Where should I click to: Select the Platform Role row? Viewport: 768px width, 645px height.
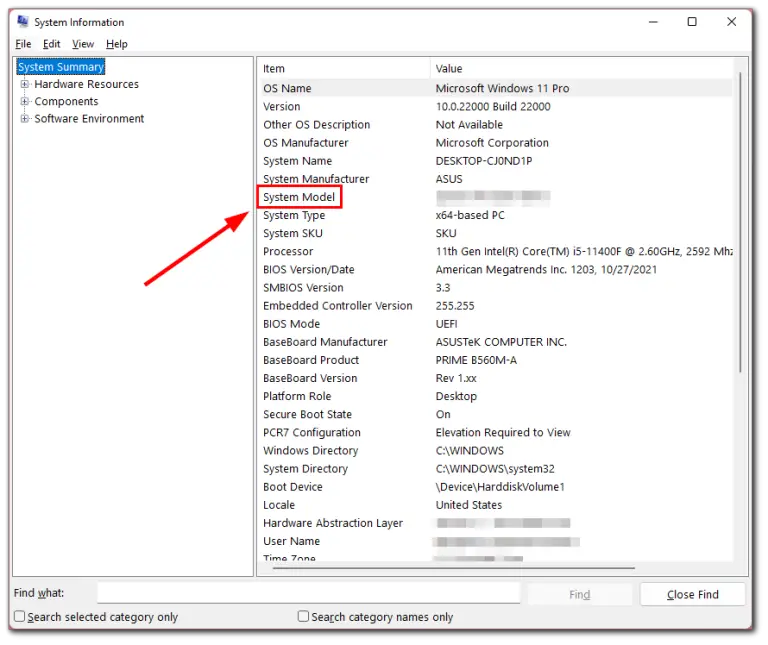point(496,396)
